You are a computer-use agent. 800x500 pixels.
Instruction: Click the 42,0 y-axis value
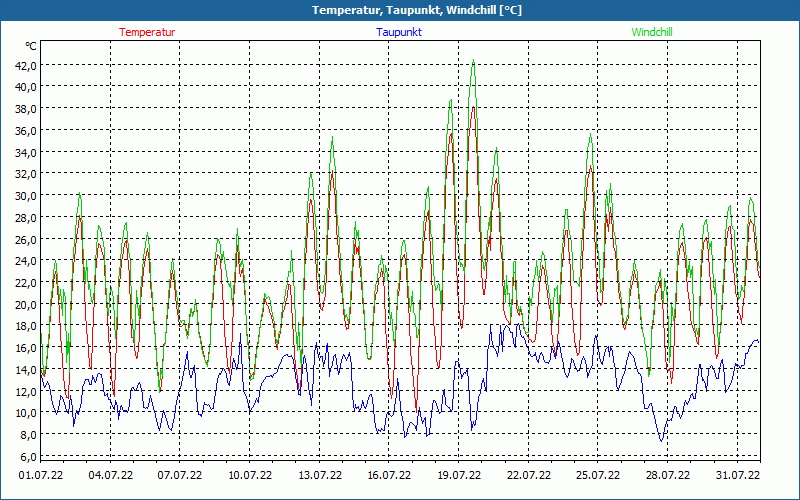point(26,65)
